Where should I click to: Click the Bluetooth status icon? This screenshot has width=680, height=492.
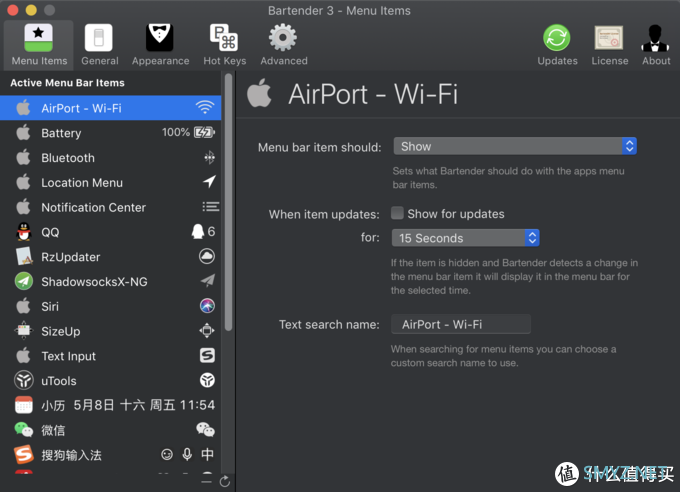click(x=209, y=157)
